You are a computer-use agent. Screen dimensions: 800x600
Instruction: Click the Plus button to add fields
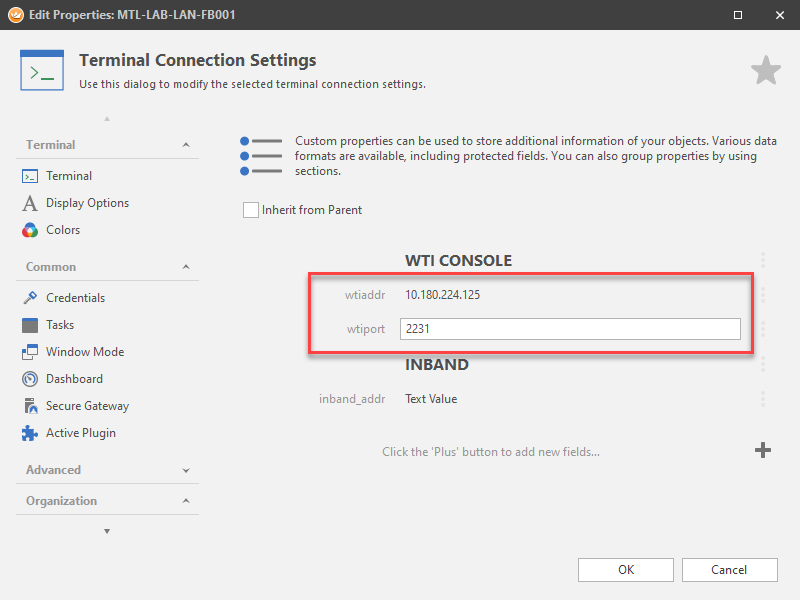click(x=762, y=451)
